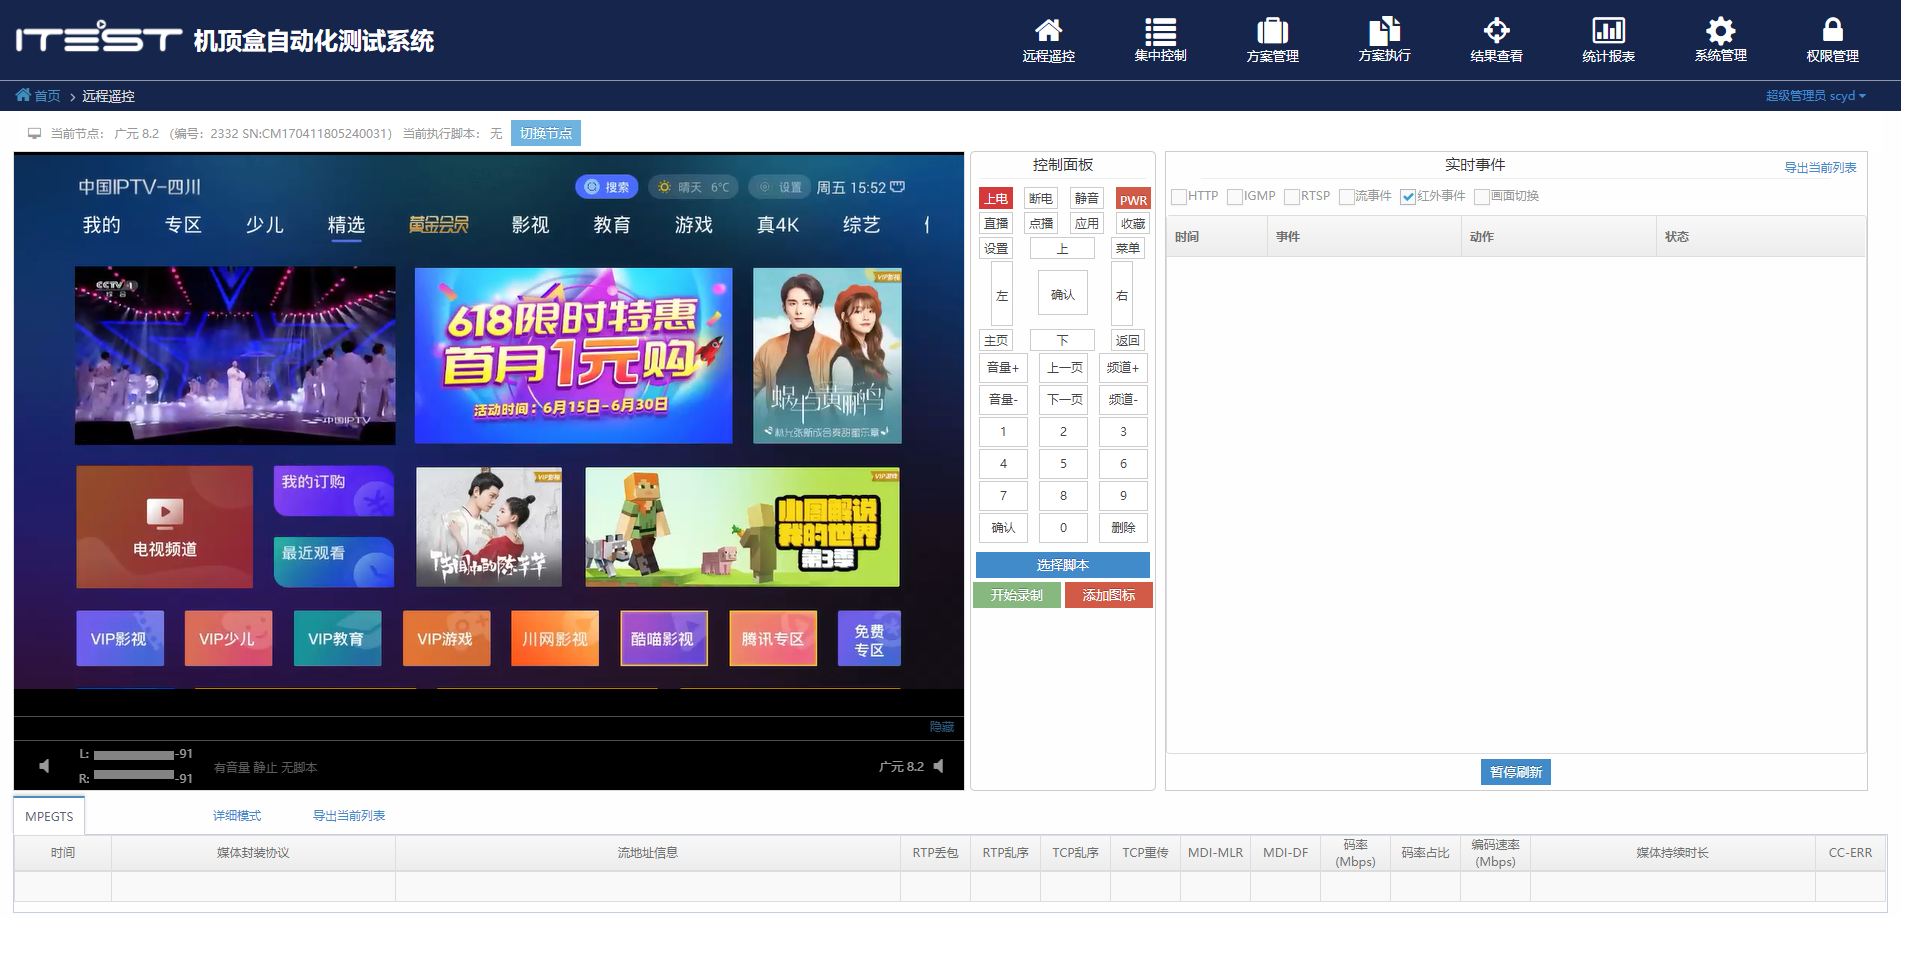Enable the HTTP event checkbox
Viewport: 1920px width, 969px height.
tap(1179, 197)
